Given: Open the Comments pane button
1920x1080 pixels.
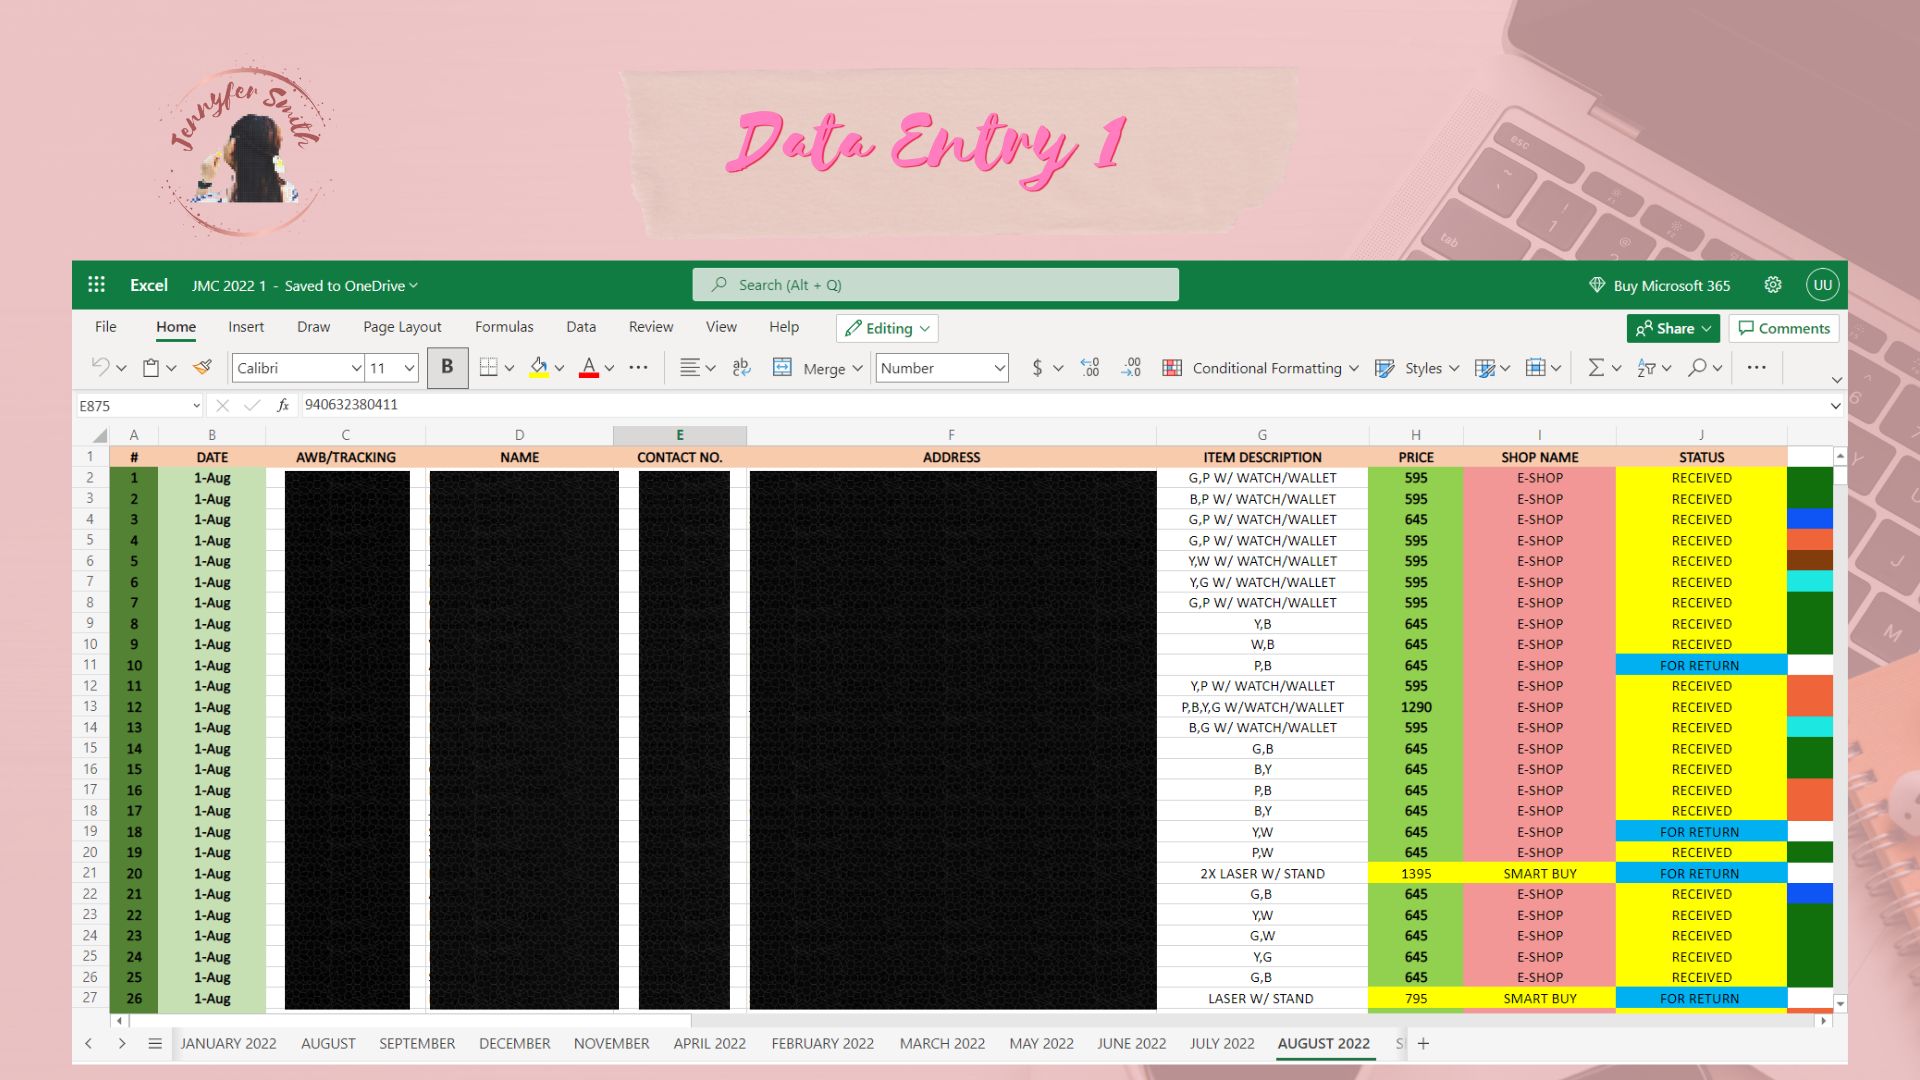Looking at the screenshot, I should coord(1784,328).
